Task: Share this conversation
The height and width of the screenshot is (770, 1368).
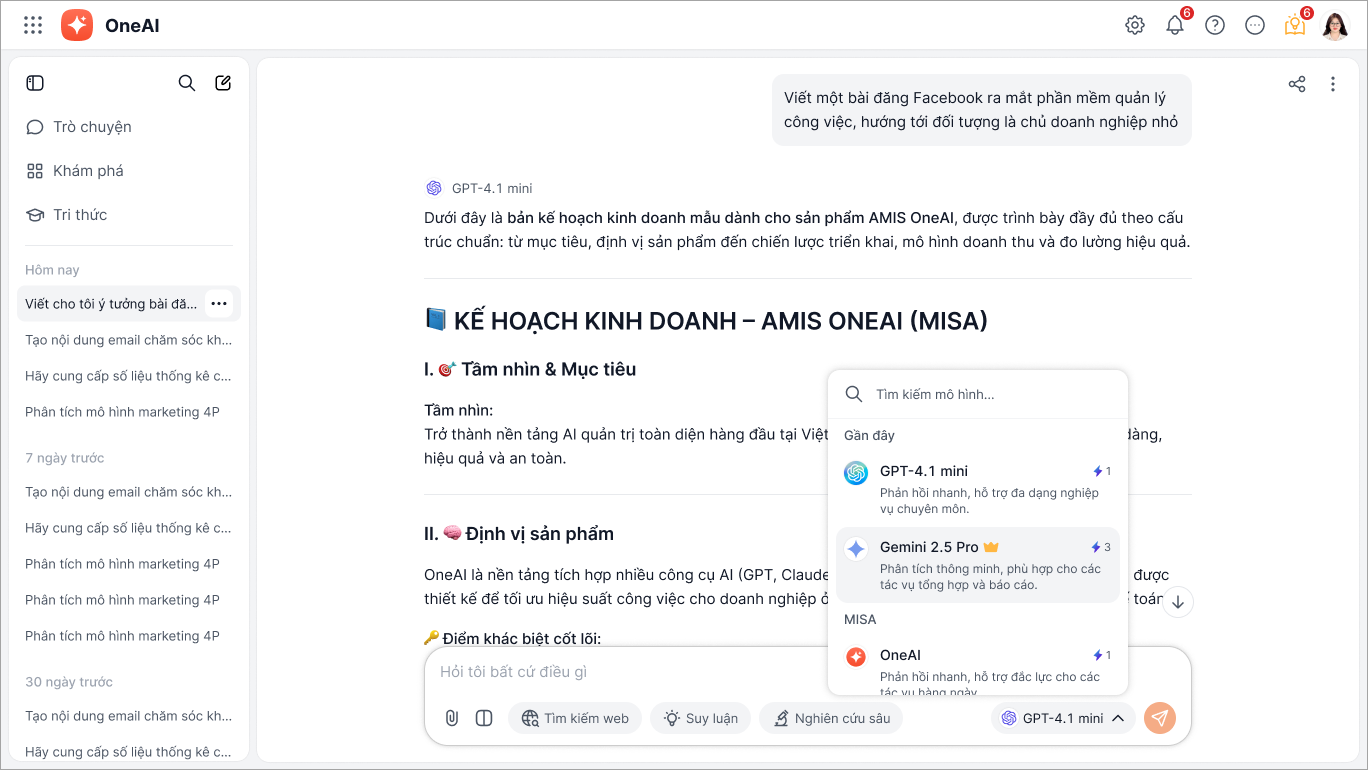Action: 1297,84
